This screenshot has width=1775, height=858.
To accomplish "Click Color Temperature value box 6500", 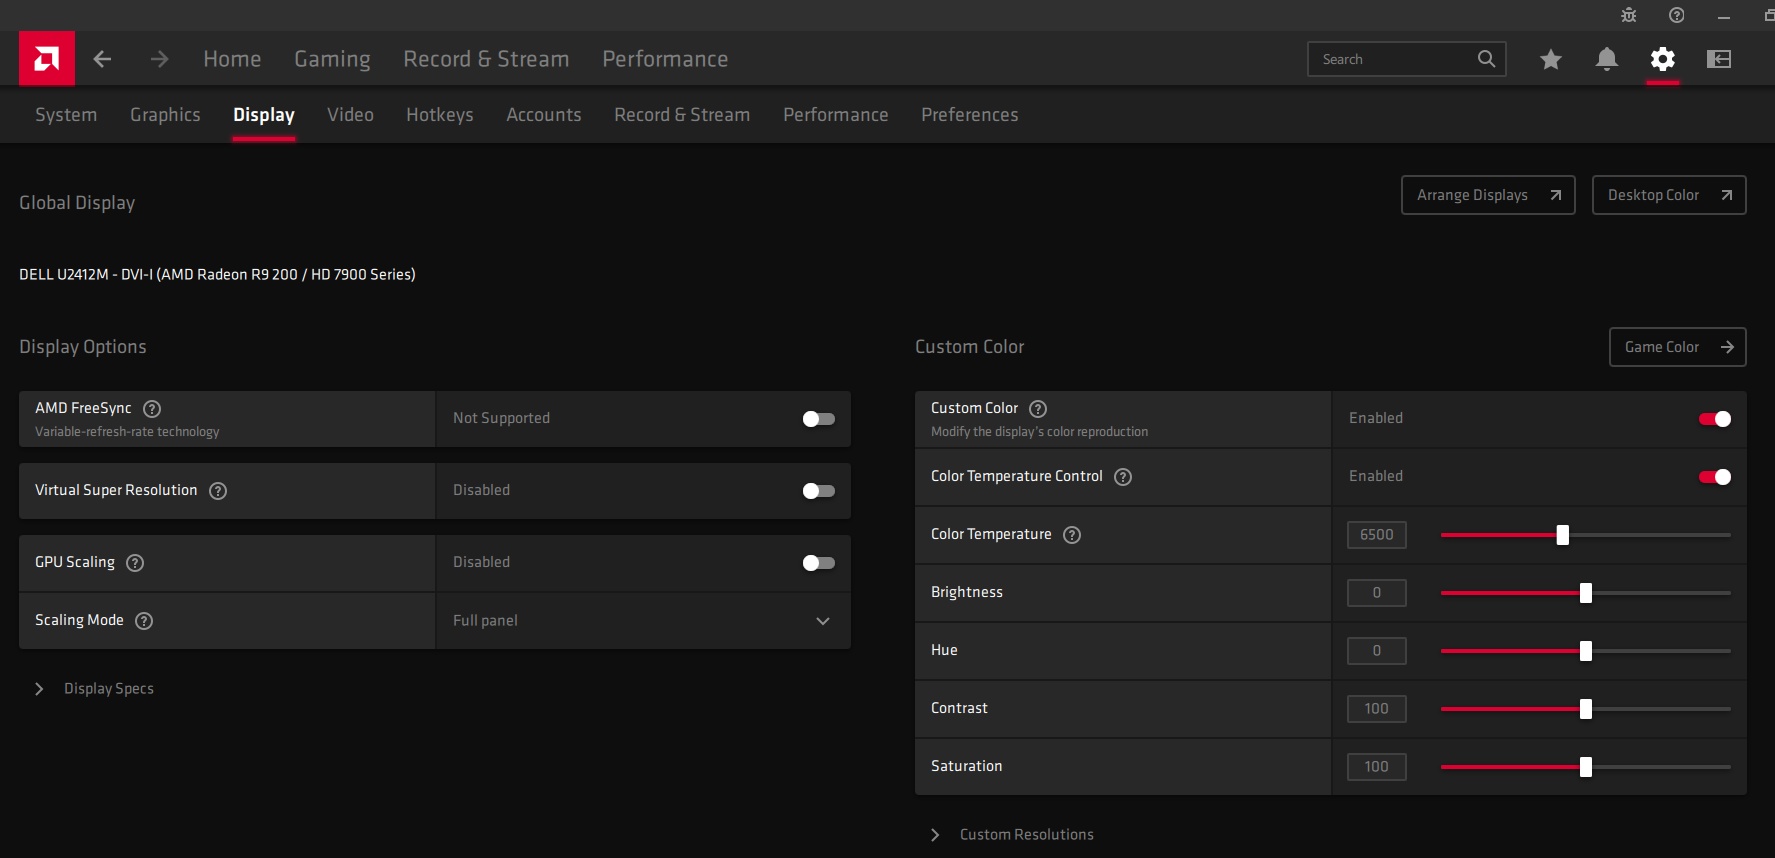I will click(1377, 535).
